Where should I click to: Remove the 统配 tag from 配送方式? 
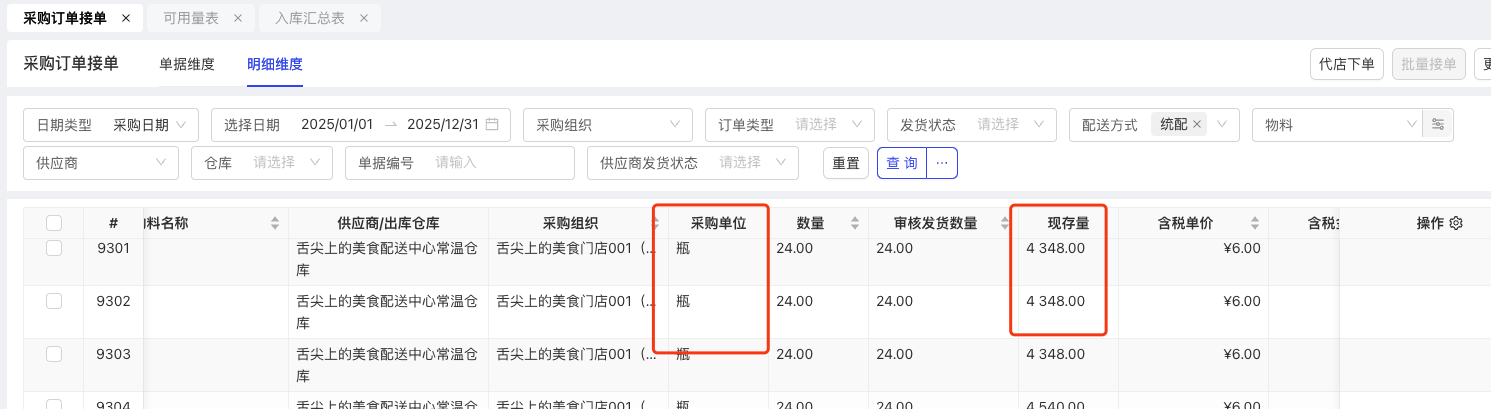1196,125
